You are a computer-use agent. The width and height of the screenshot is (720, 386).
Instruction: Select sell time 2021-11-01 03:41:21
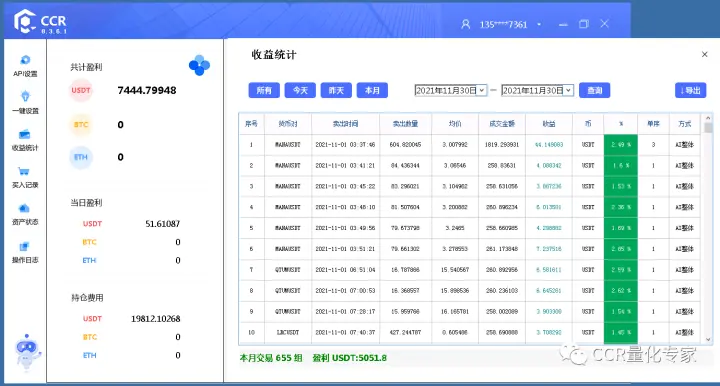[345, 165]
